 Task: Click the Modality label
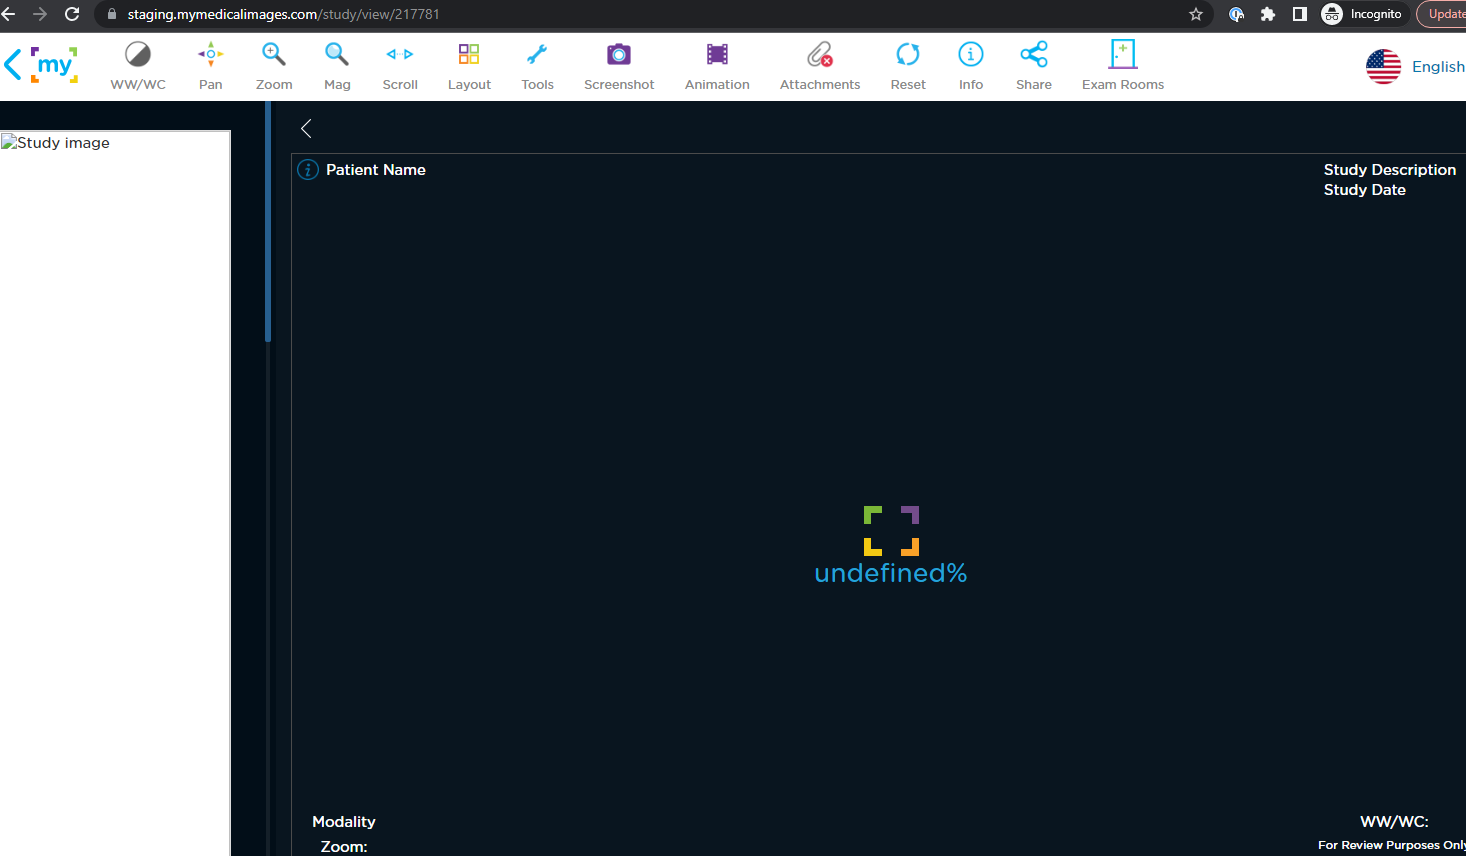coord(344,822)
